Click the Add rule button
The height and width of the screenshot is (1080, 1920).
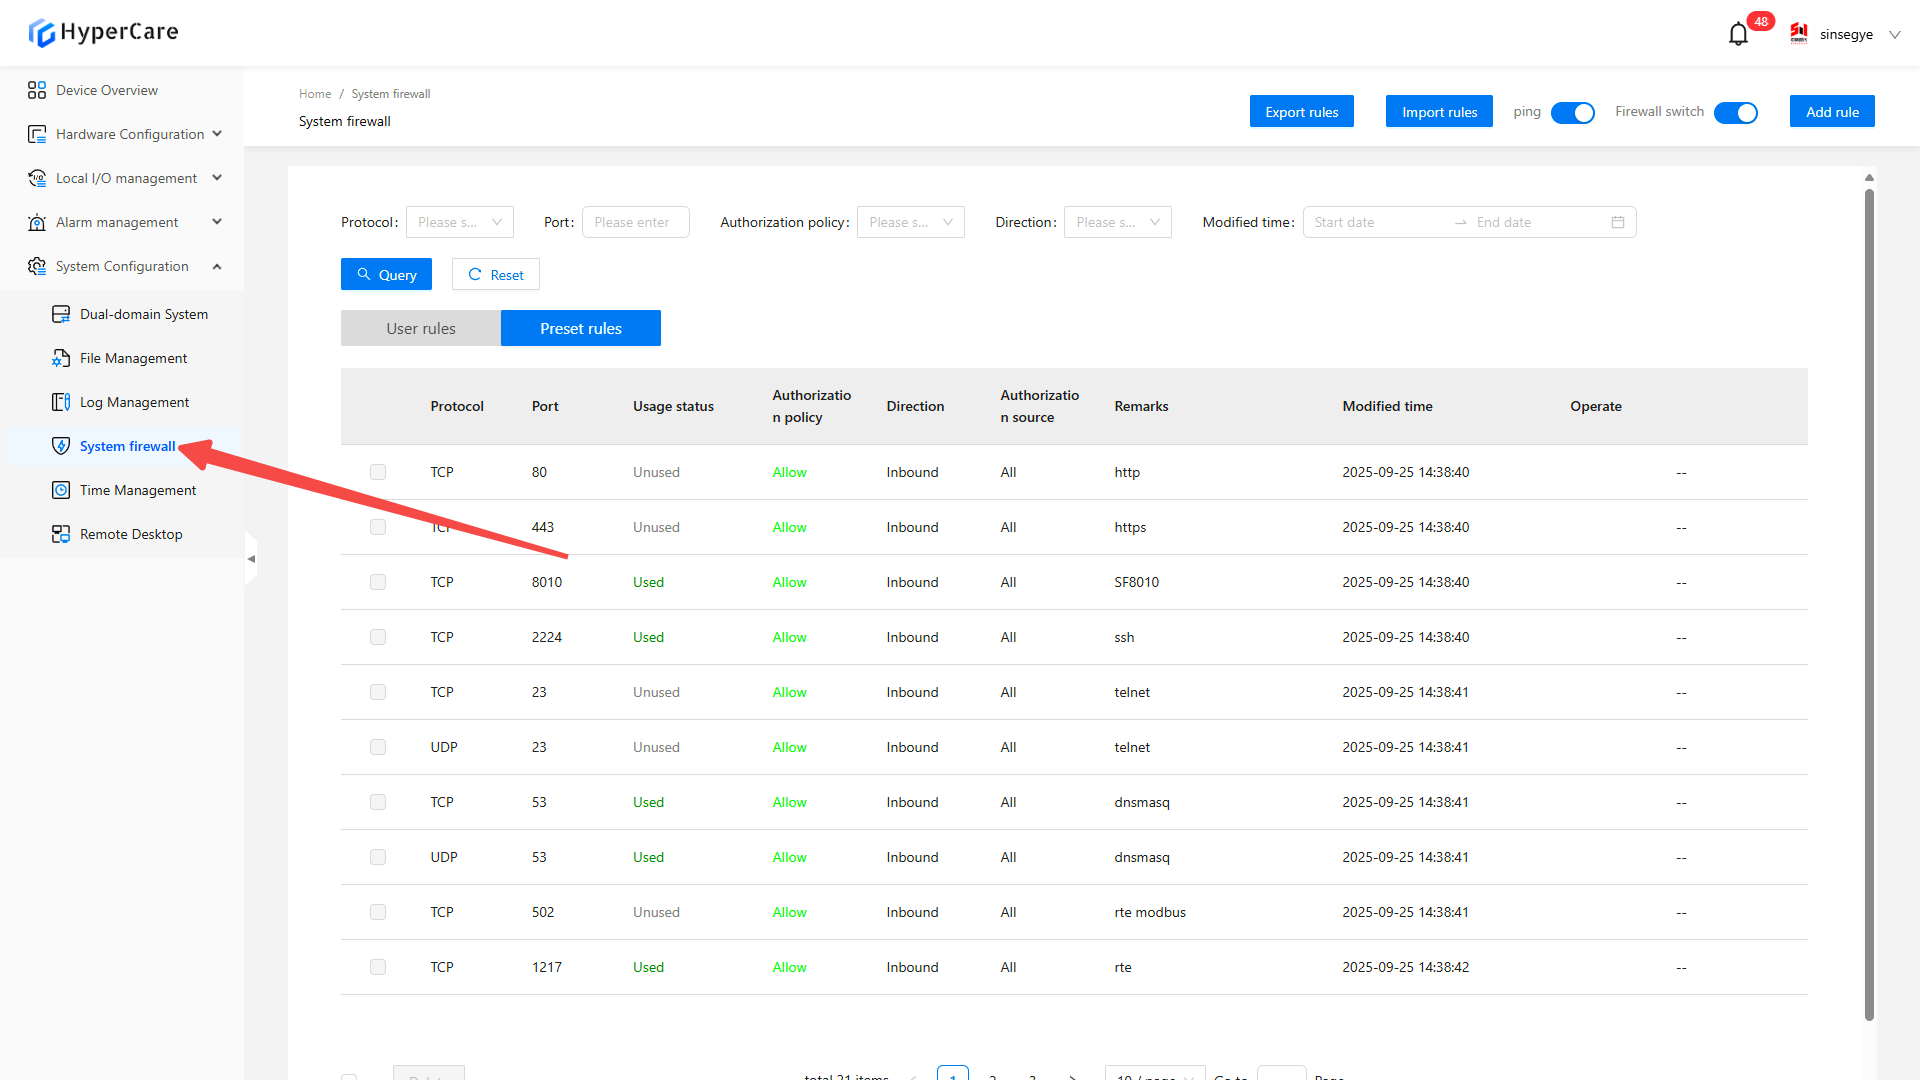[x=1831, y=112]
